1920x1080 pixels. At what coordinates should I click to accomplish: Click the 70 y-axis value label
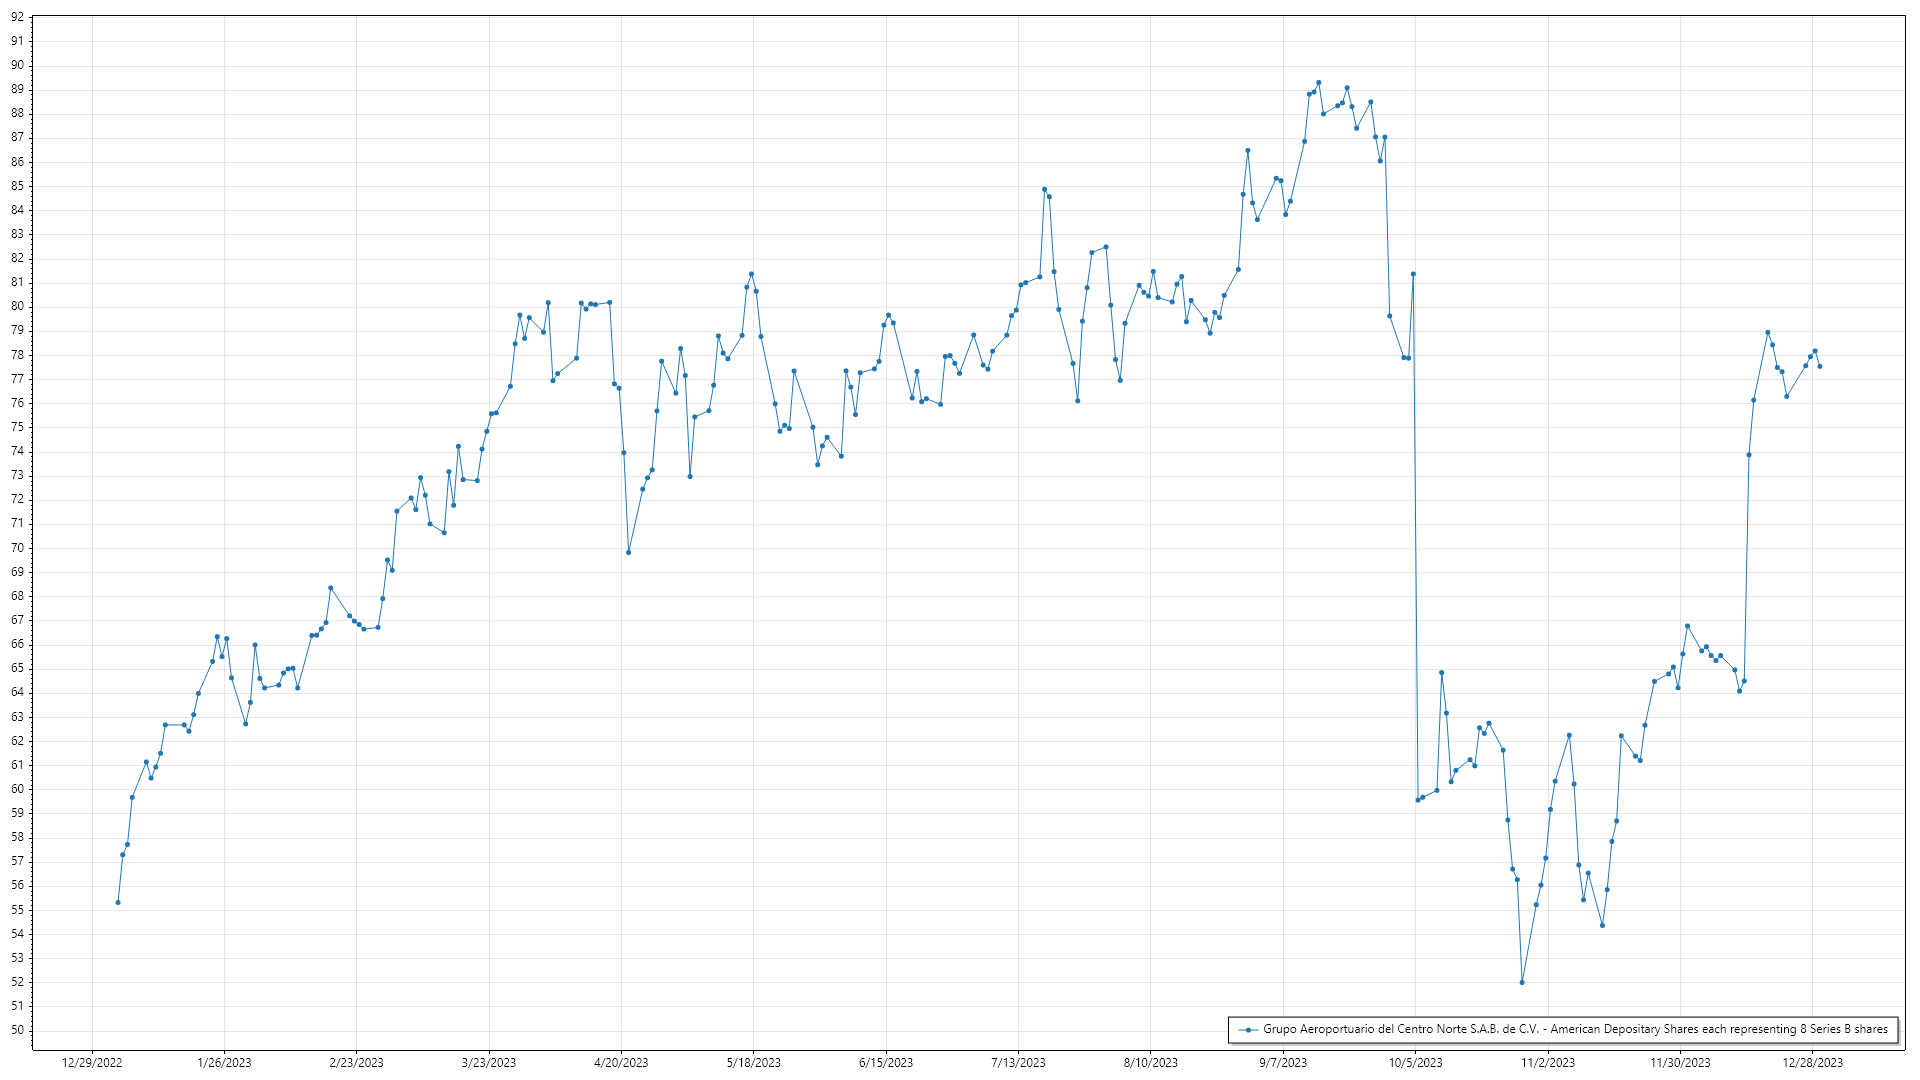tap(17, 548)
